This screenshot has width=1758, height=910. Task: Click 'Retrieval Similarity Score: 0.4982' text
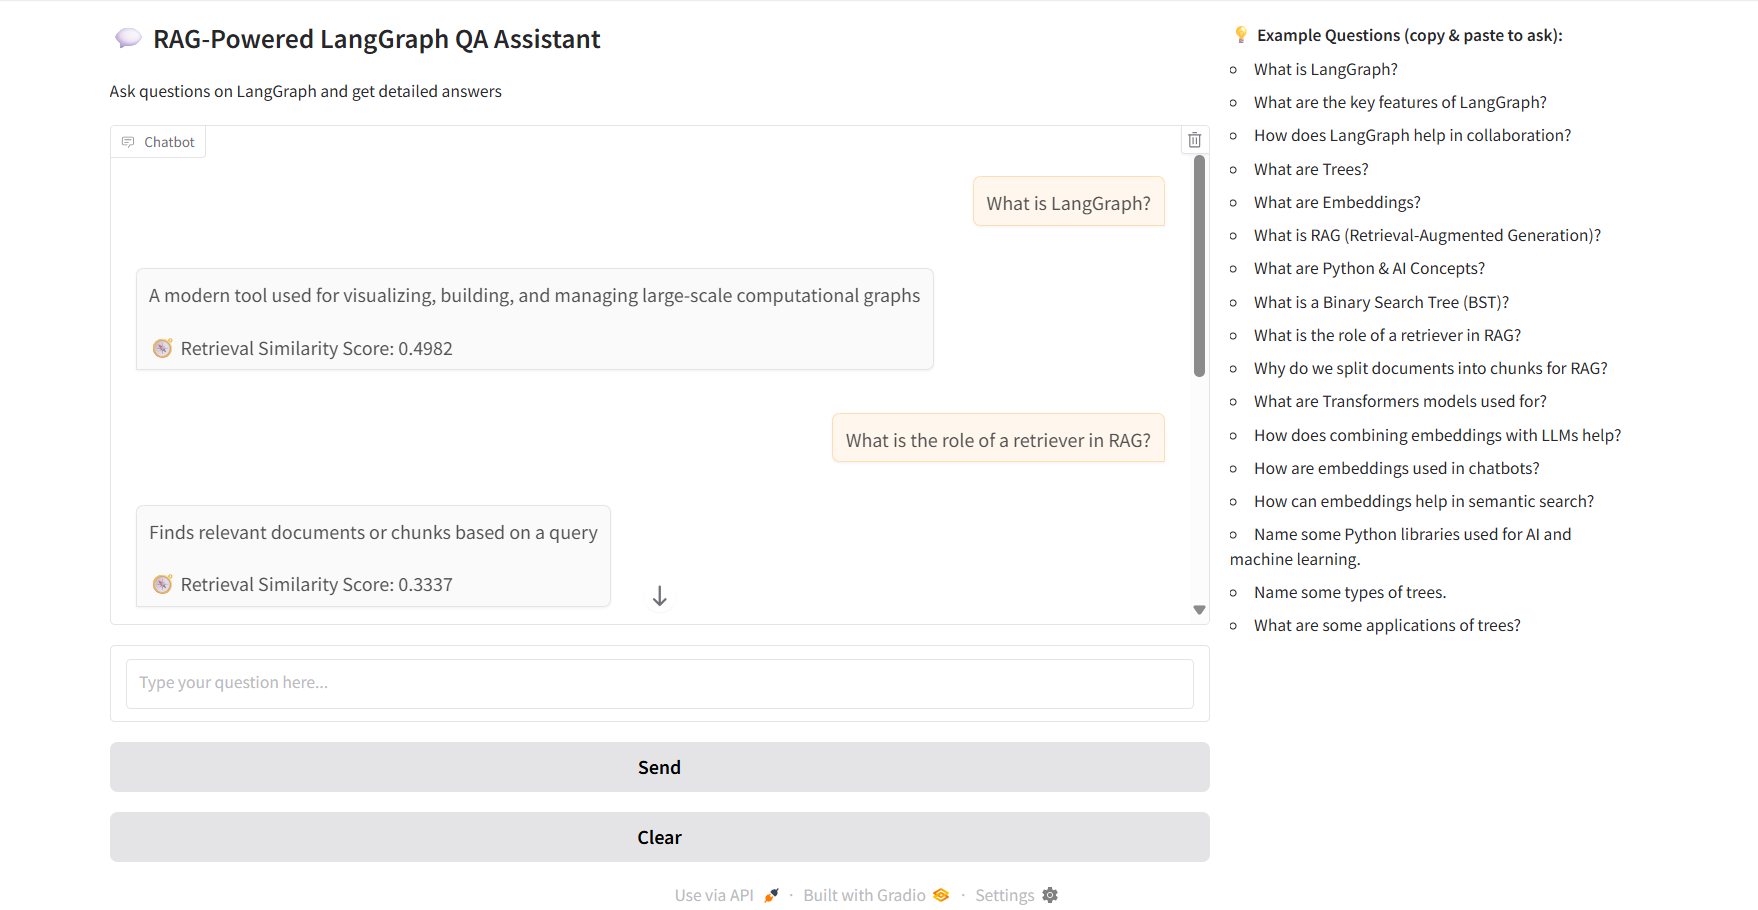pyautogui.click(x=317, y=348)
